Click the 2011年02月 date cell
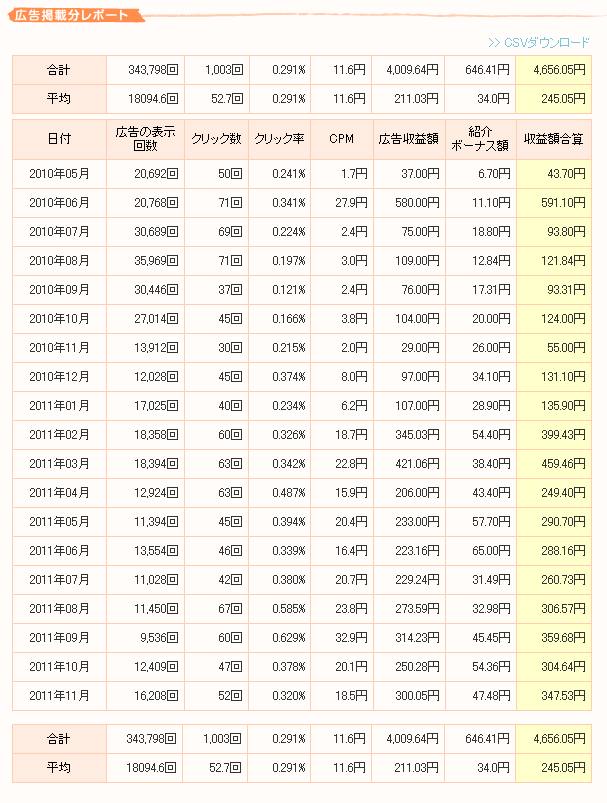Screen dimensions: 607x803 pyautogui.click(x=59, y=435)
